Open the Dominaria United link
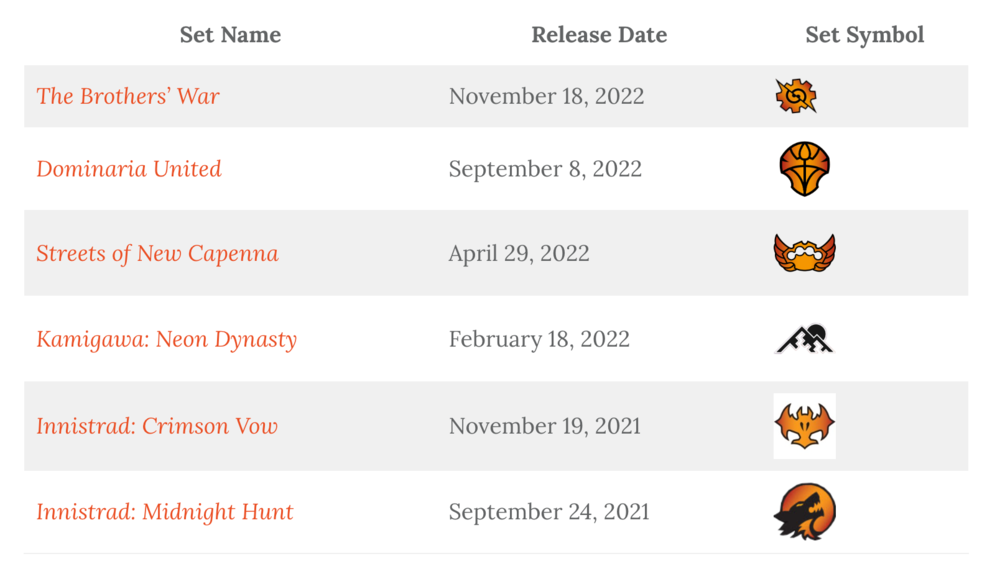Viewport: 1000px width, 569px height. tap(129, 168)
